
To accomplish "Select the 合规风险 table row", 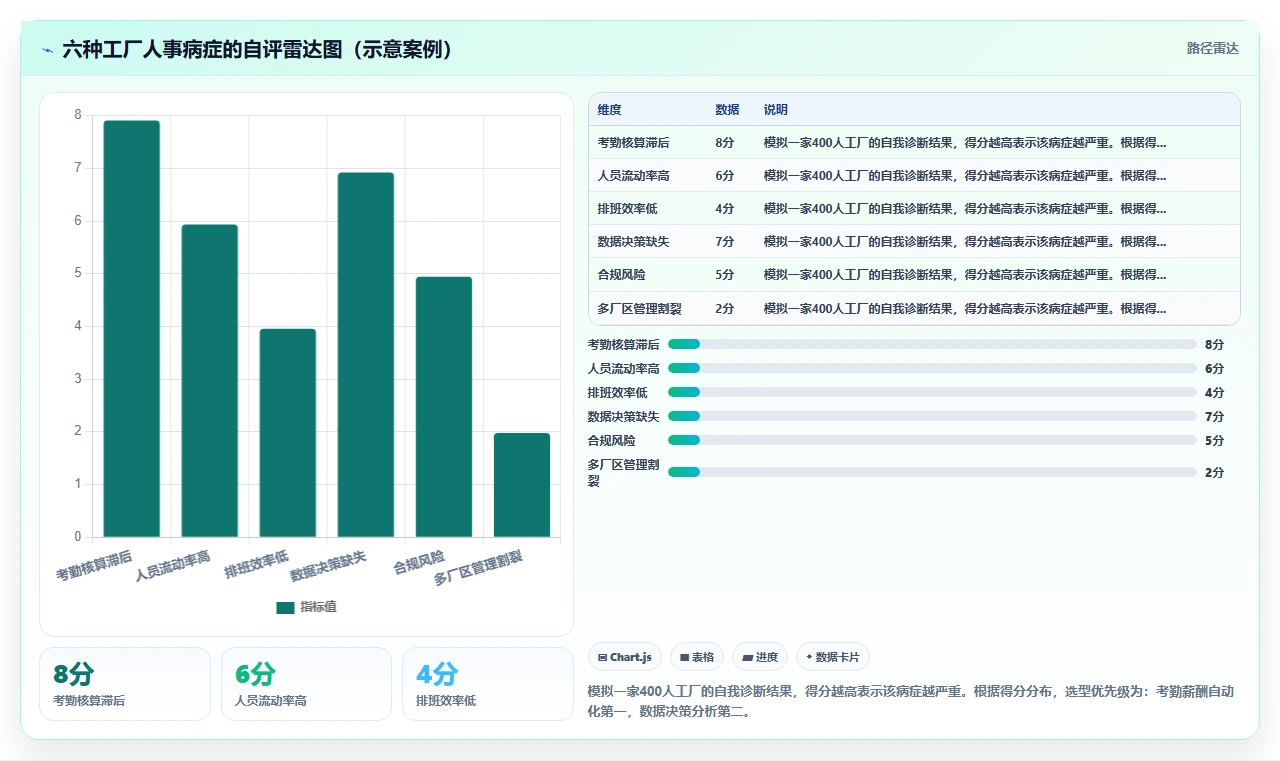I will [914, 274].
